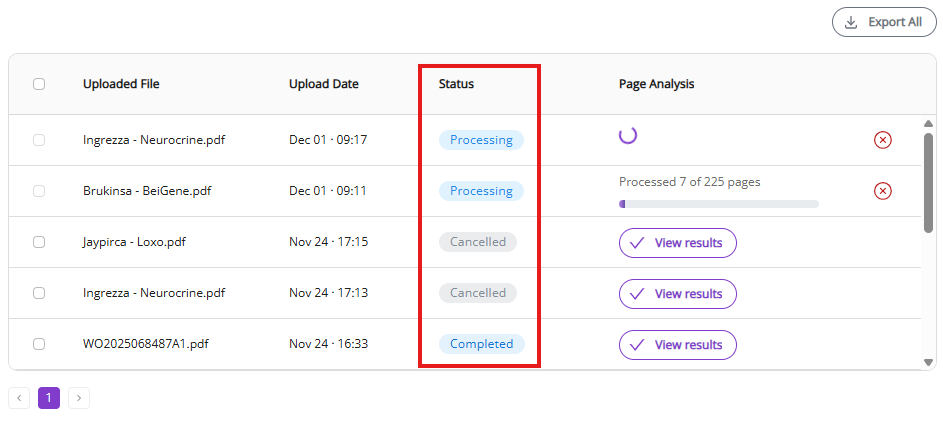Check the WO2025068487A1.pdf row checkbox

(39, 344)
